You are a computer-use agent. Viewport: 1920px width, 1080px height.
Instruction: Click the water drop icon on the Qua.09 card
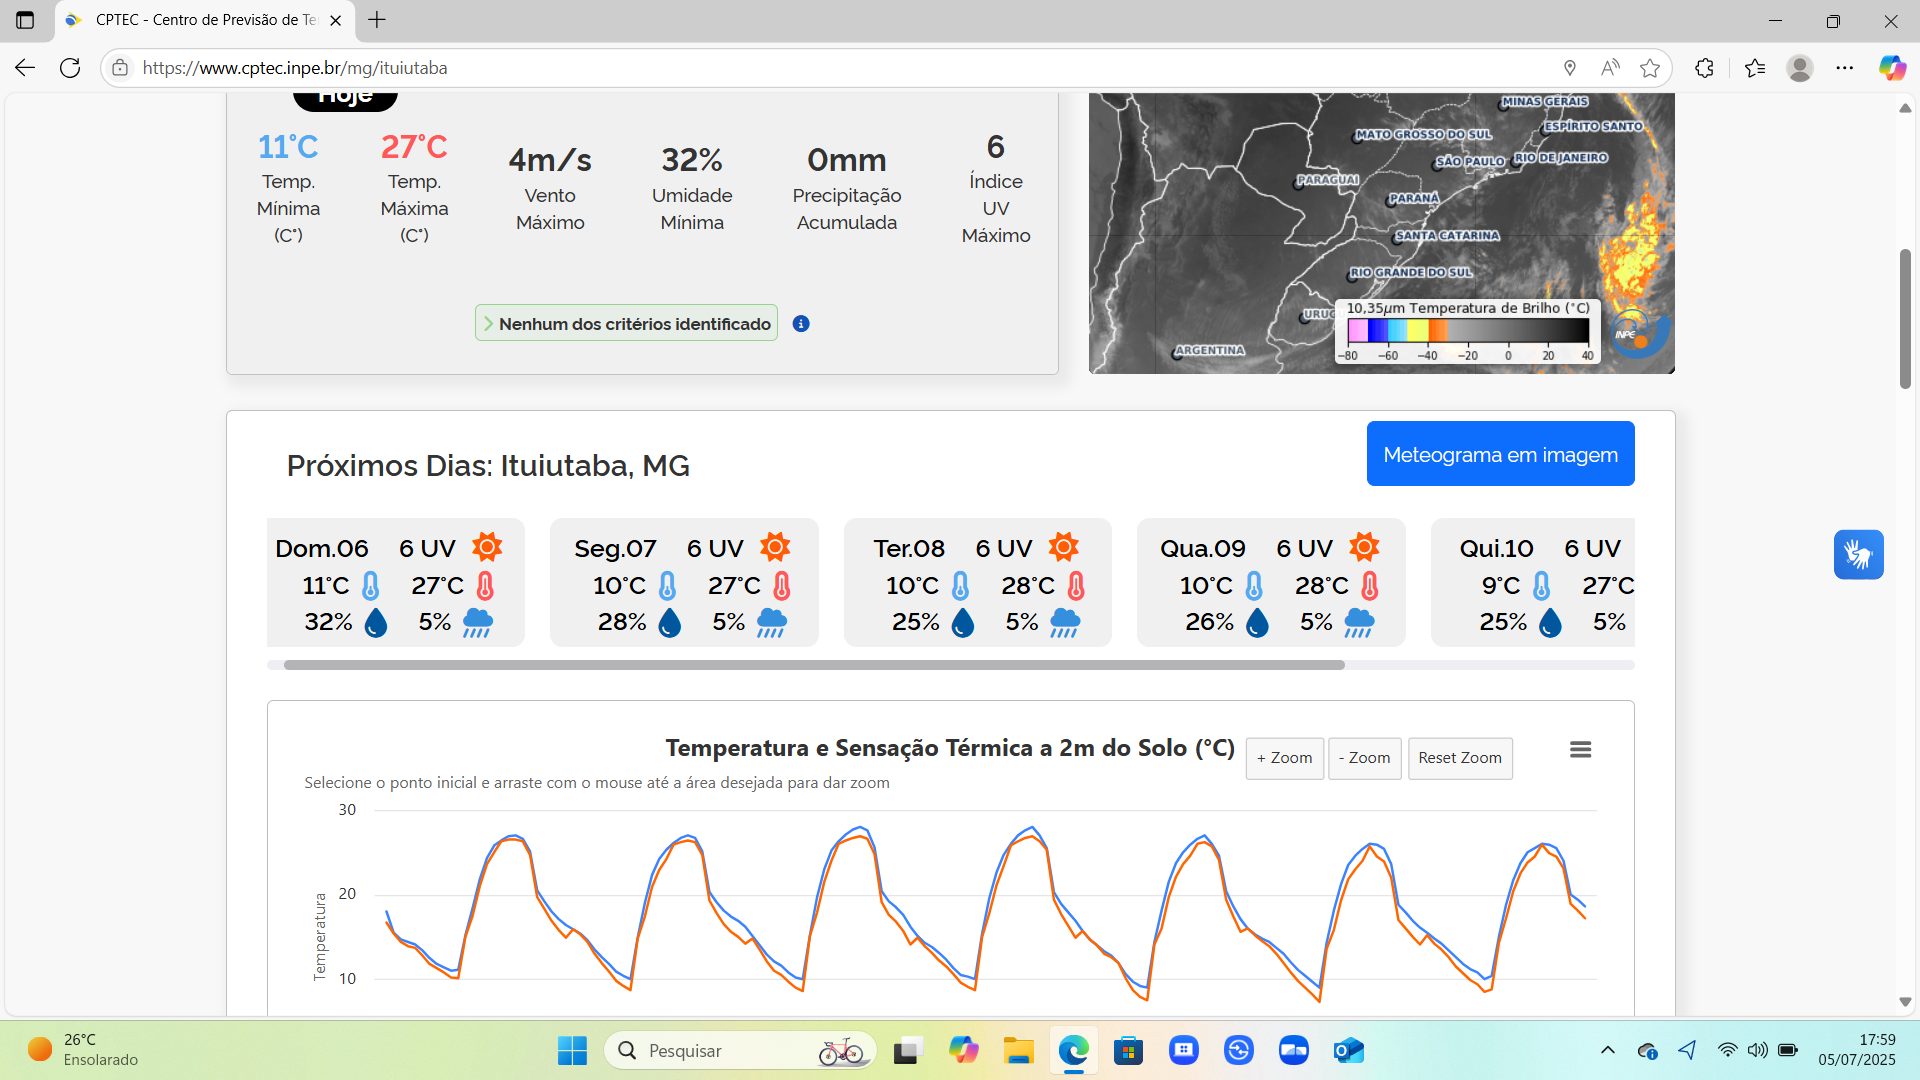coord(1258,622)
